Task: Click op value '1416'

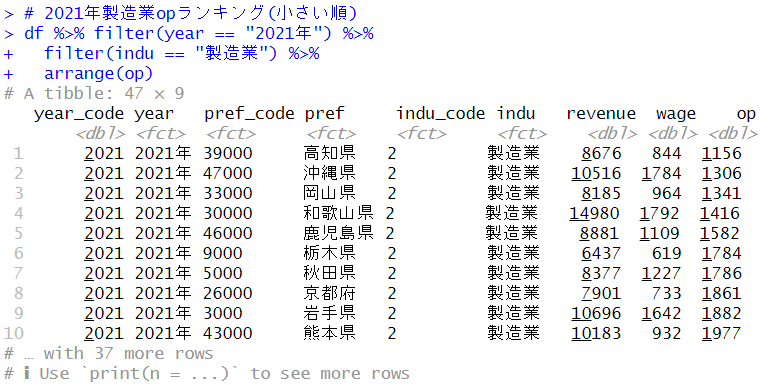Action: [x=720, y=213]
